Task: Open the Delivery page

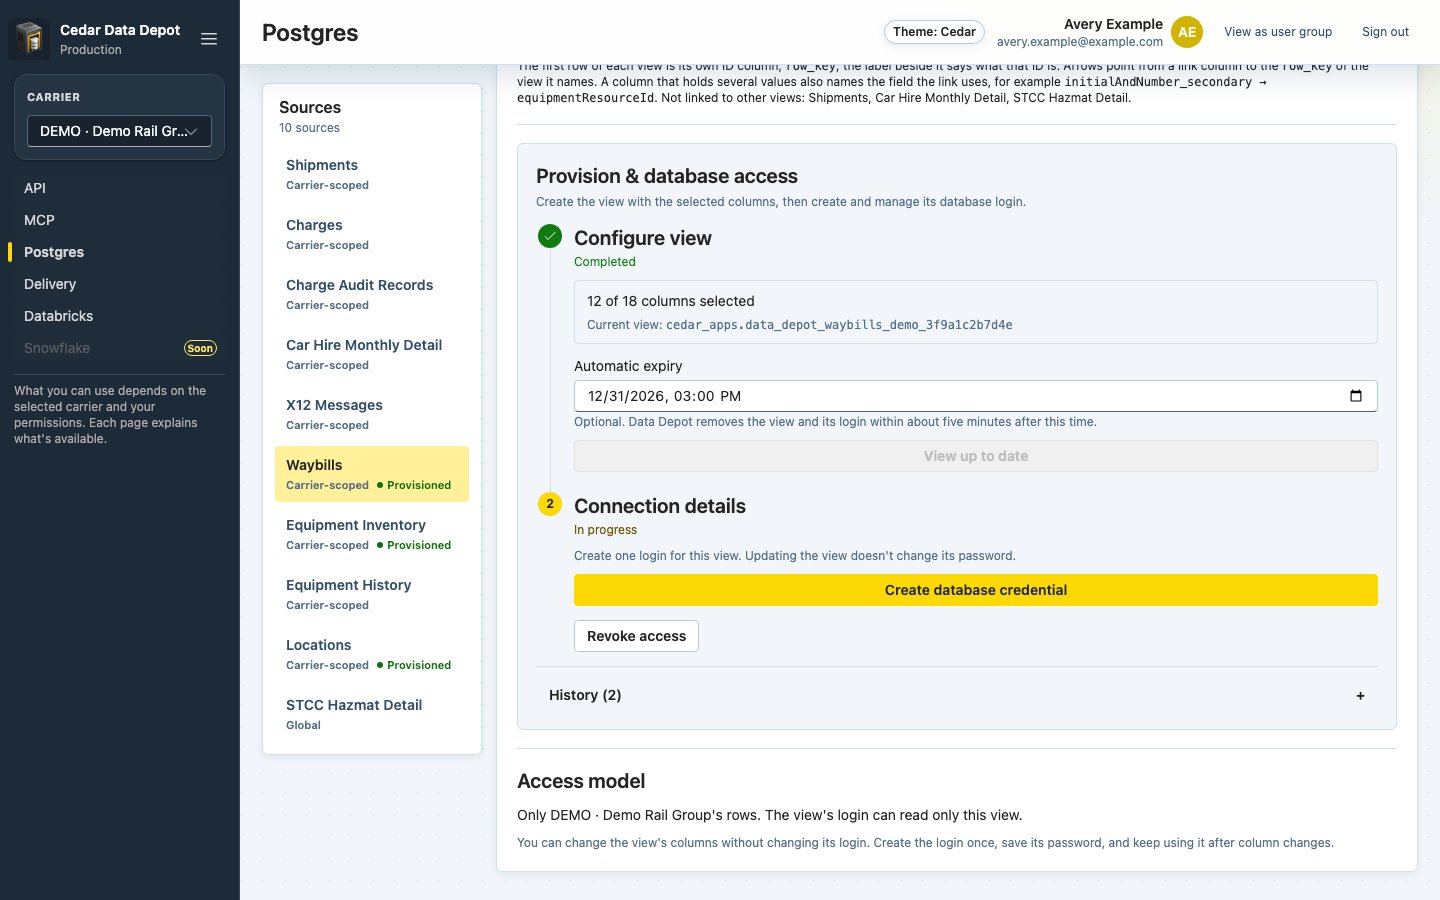Action: point(119,284)
